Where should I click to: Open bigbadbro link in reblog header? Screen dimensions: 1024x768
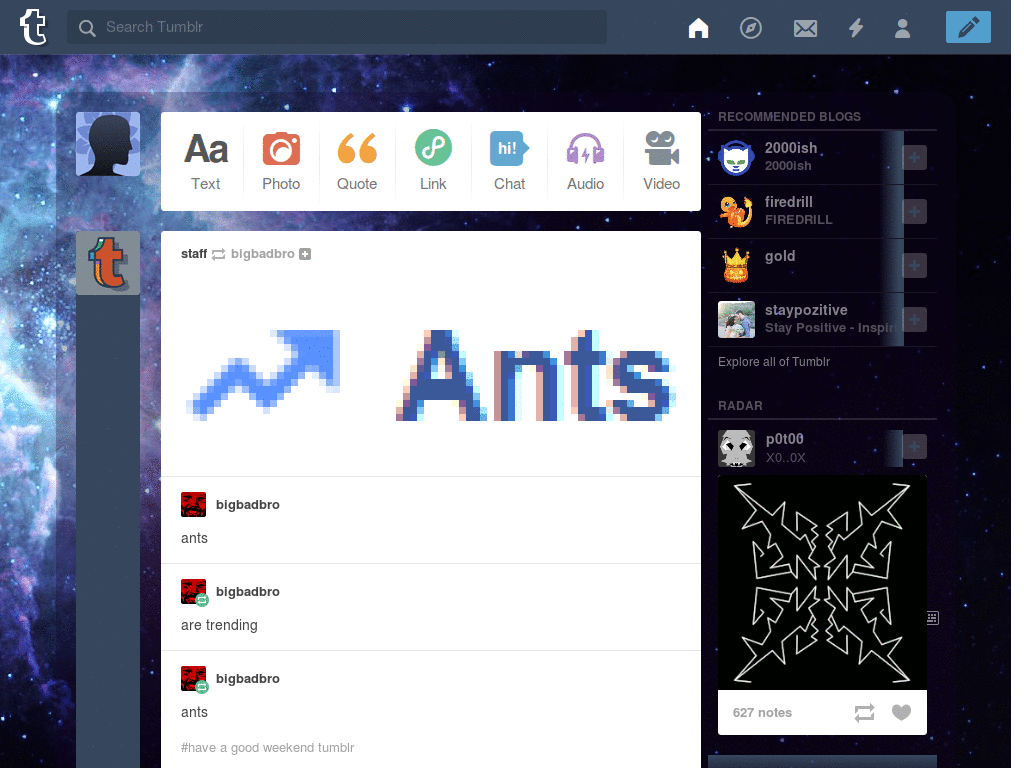(x=263, y=253)
